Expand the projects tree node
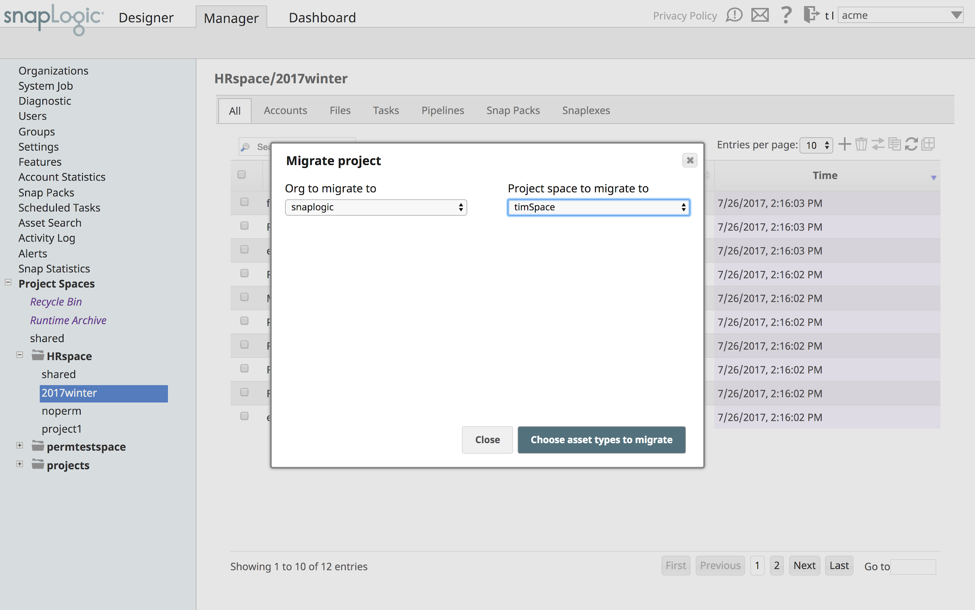975x610 pixels. click(x=20, y=464)
